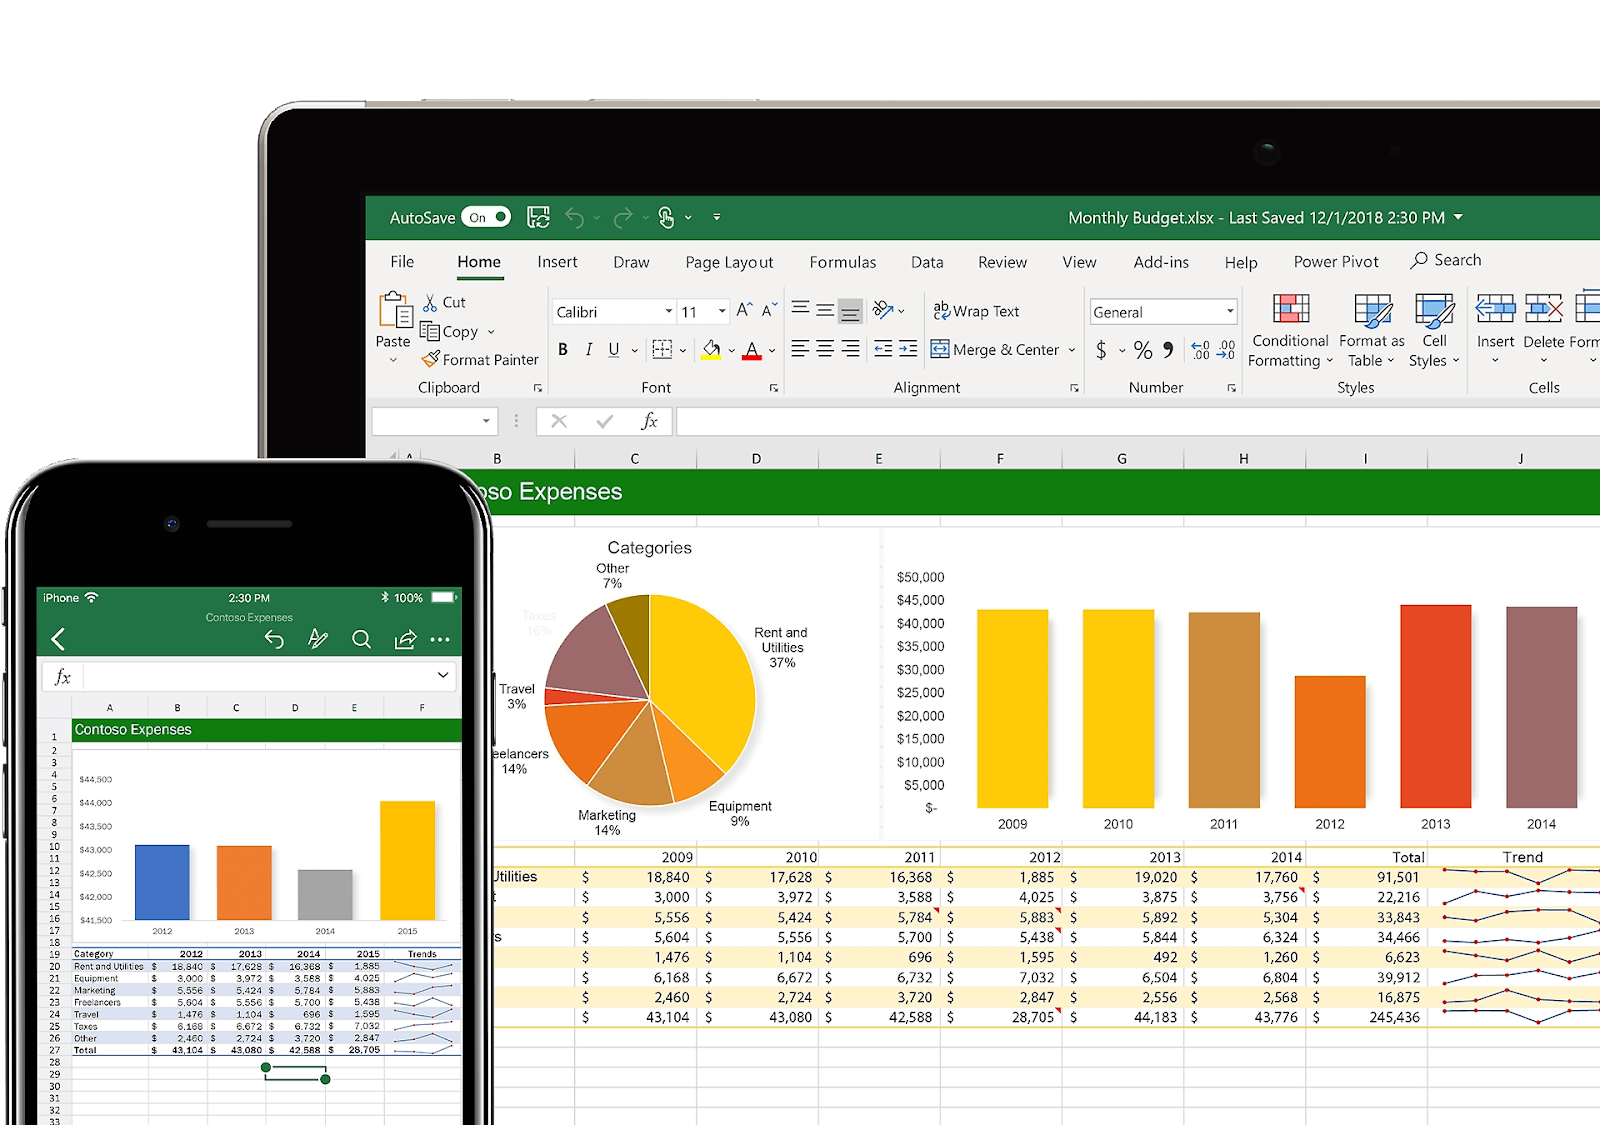The image size is (1600, 1125).
Task: Click the Copy command
Action: tap(457, 331)
